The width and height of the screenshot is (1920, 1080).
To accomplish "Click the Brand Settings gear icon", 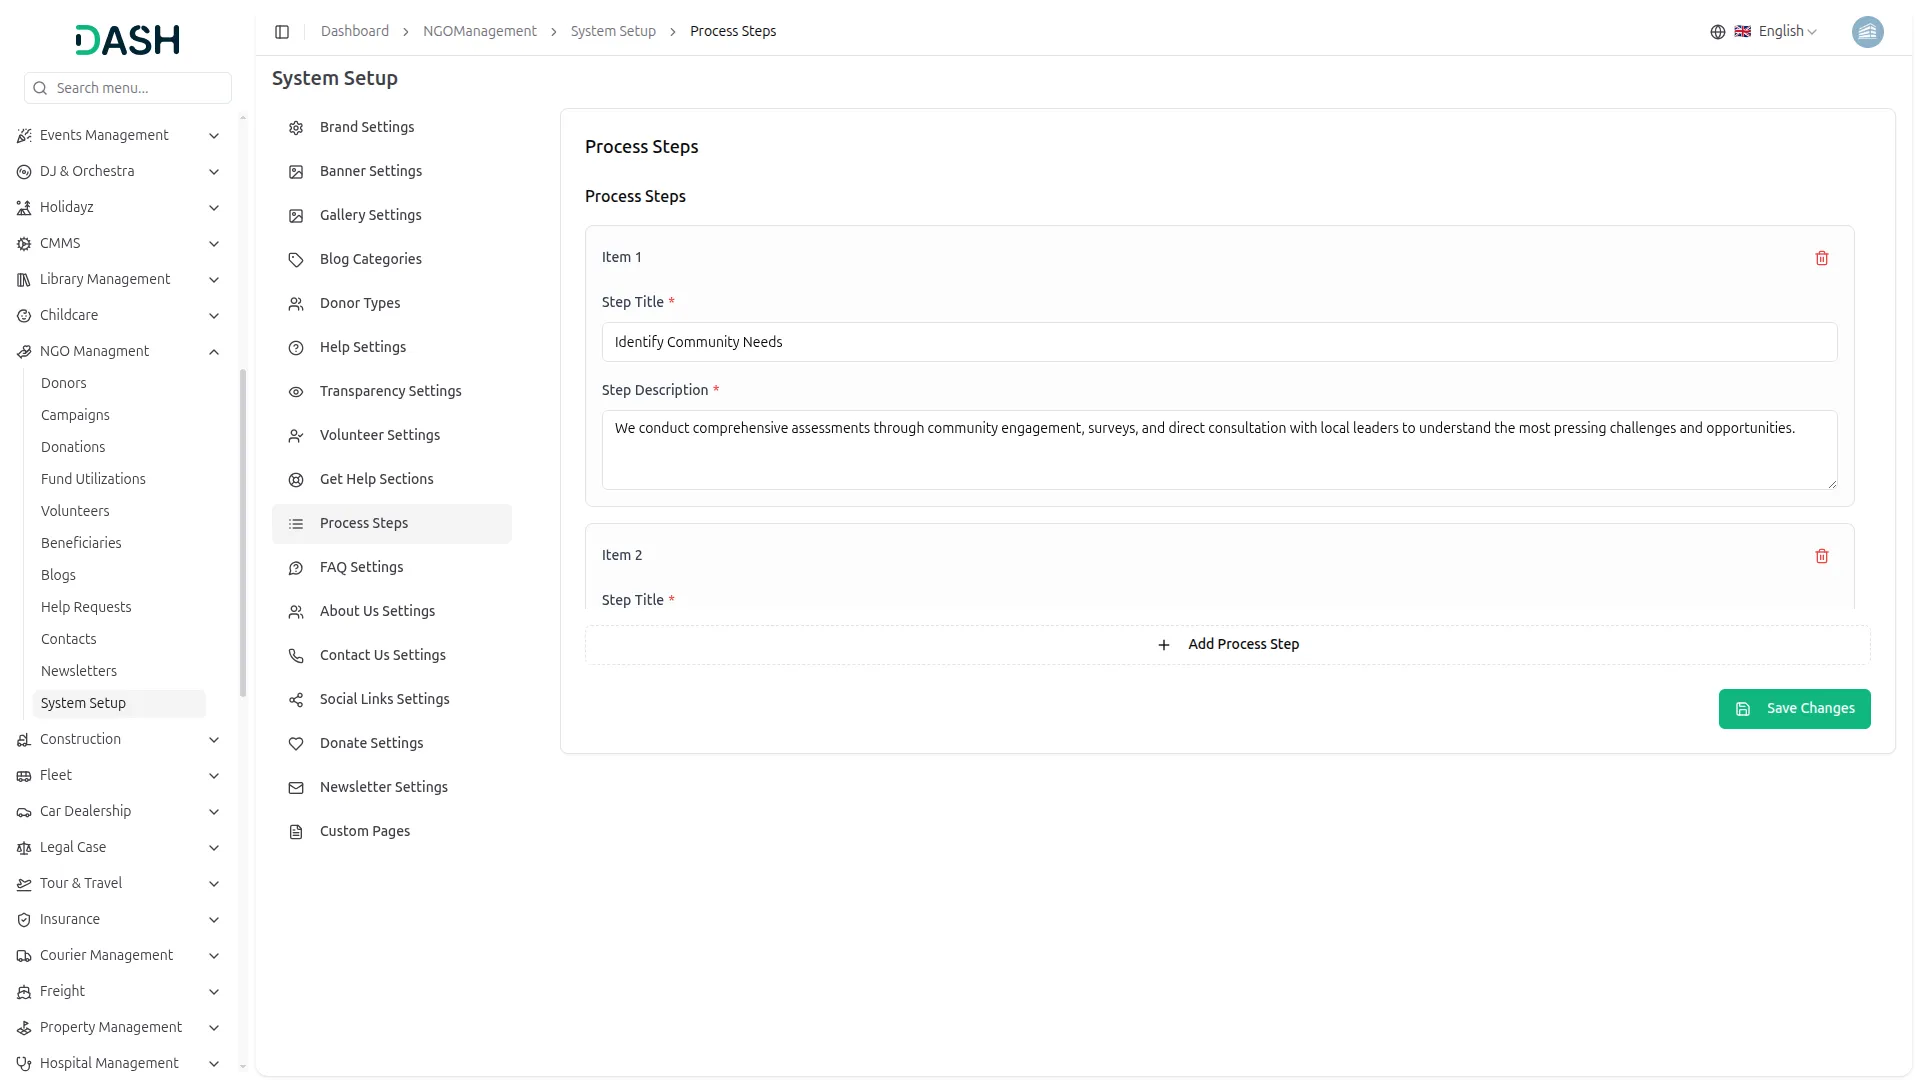I will [296, 128].
